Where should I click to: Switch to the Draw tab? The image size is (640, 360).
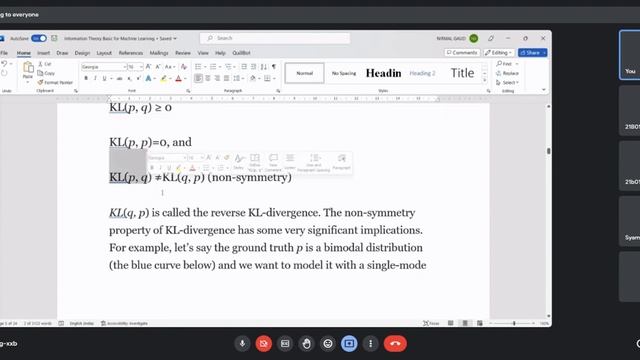(x=62, y=53)
